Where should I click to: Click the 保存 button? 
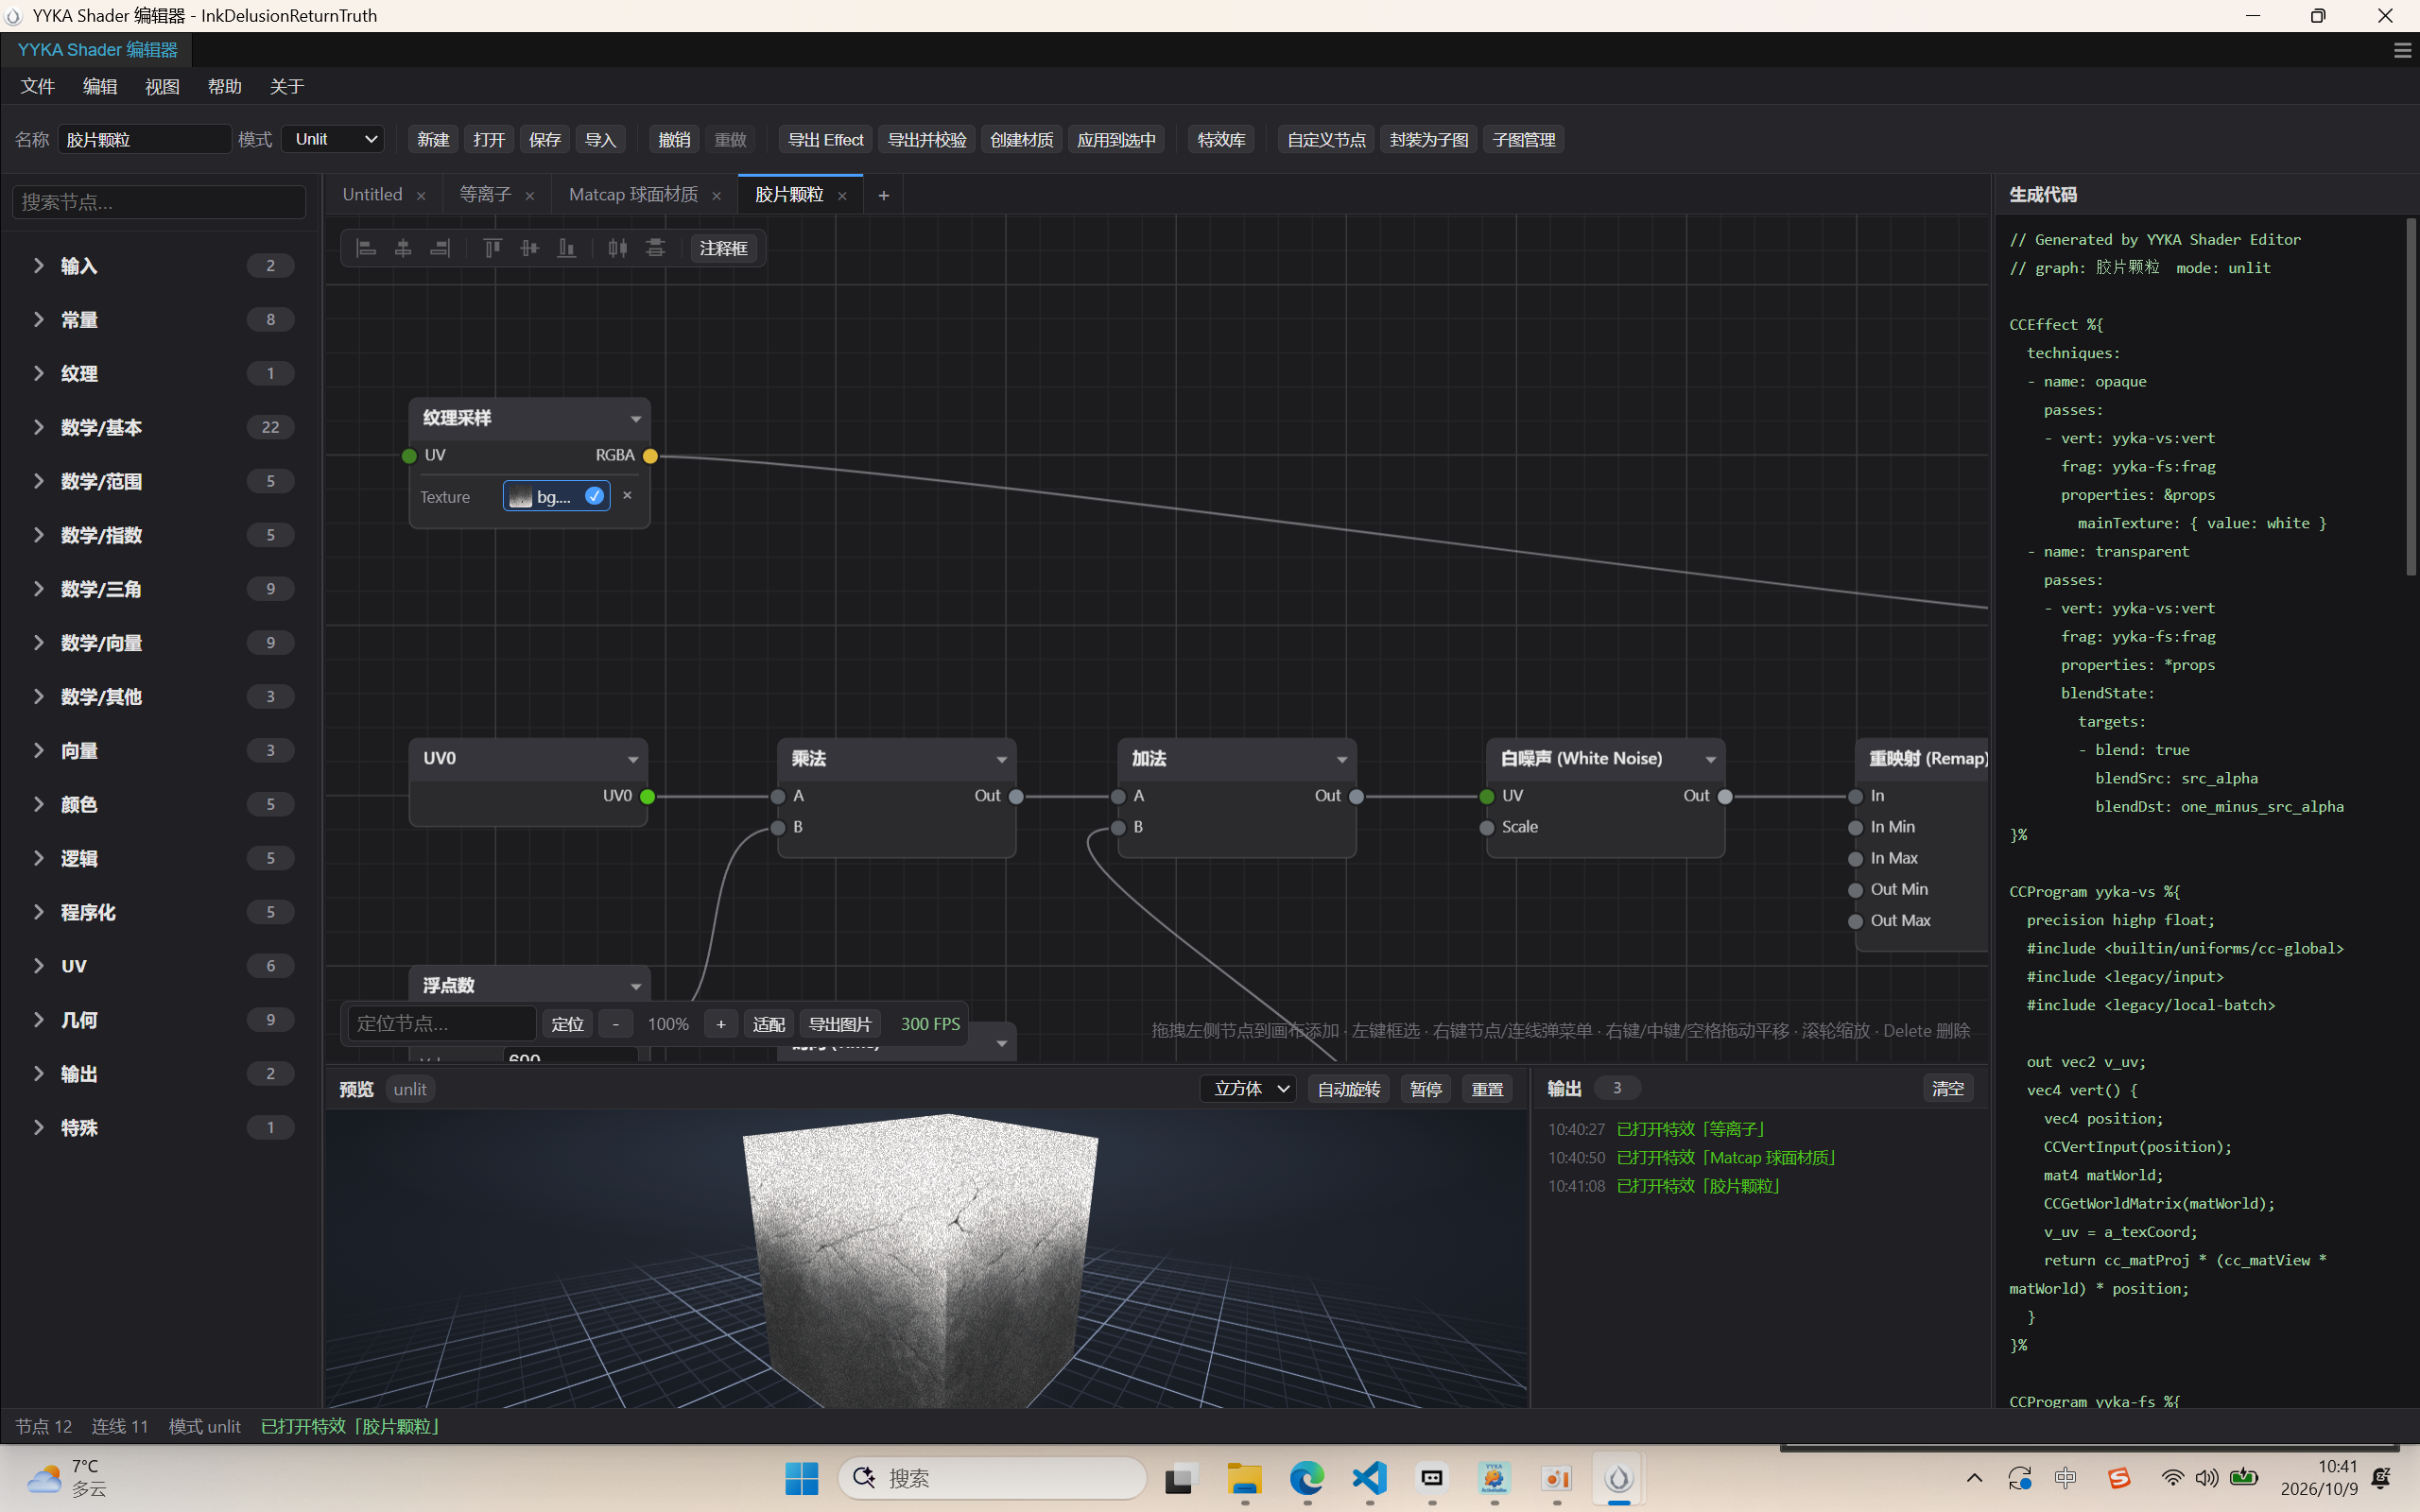coord(545,139)
